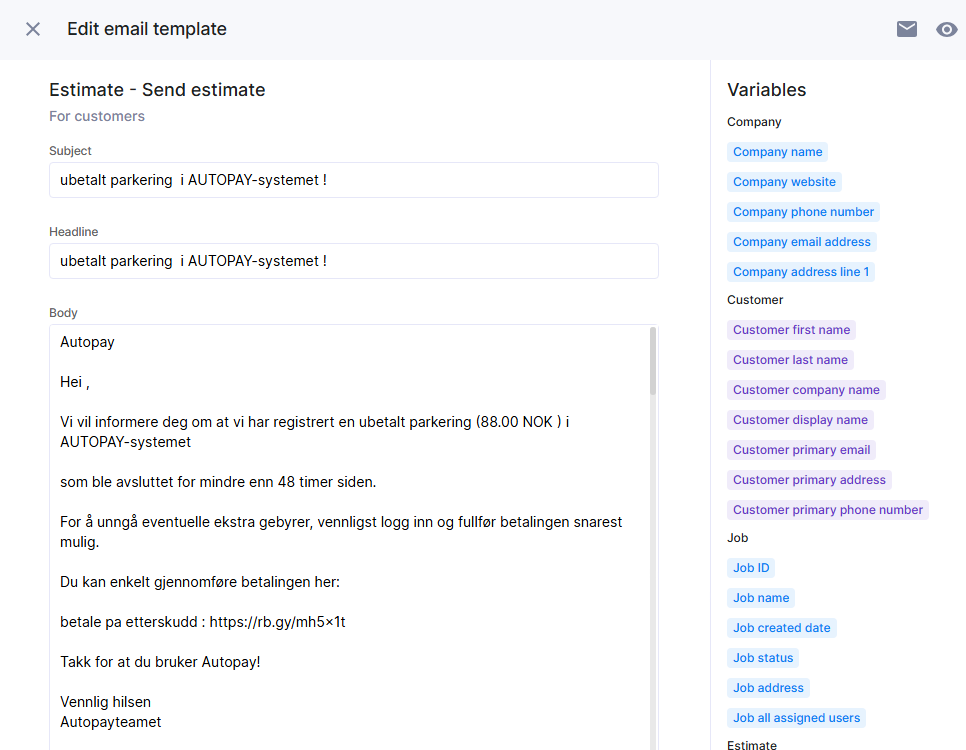Click the envelope send test email icon

[907, 29]
